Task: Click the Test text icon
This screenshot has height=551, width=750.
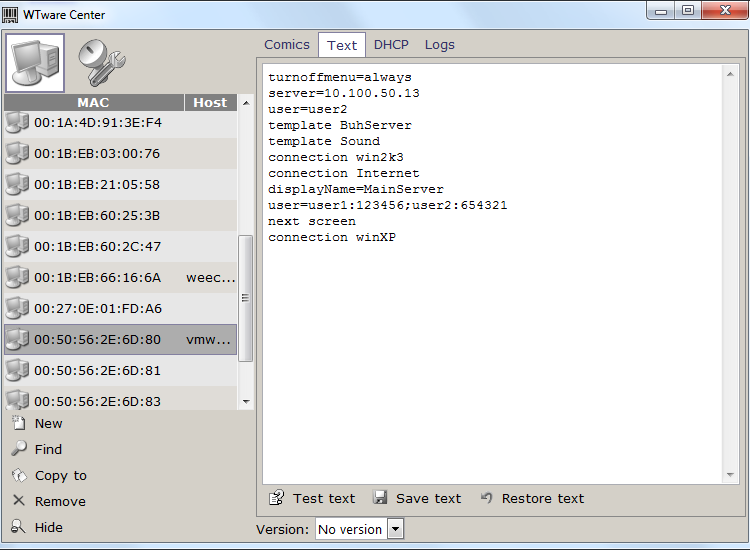Action: pos(276,498)
